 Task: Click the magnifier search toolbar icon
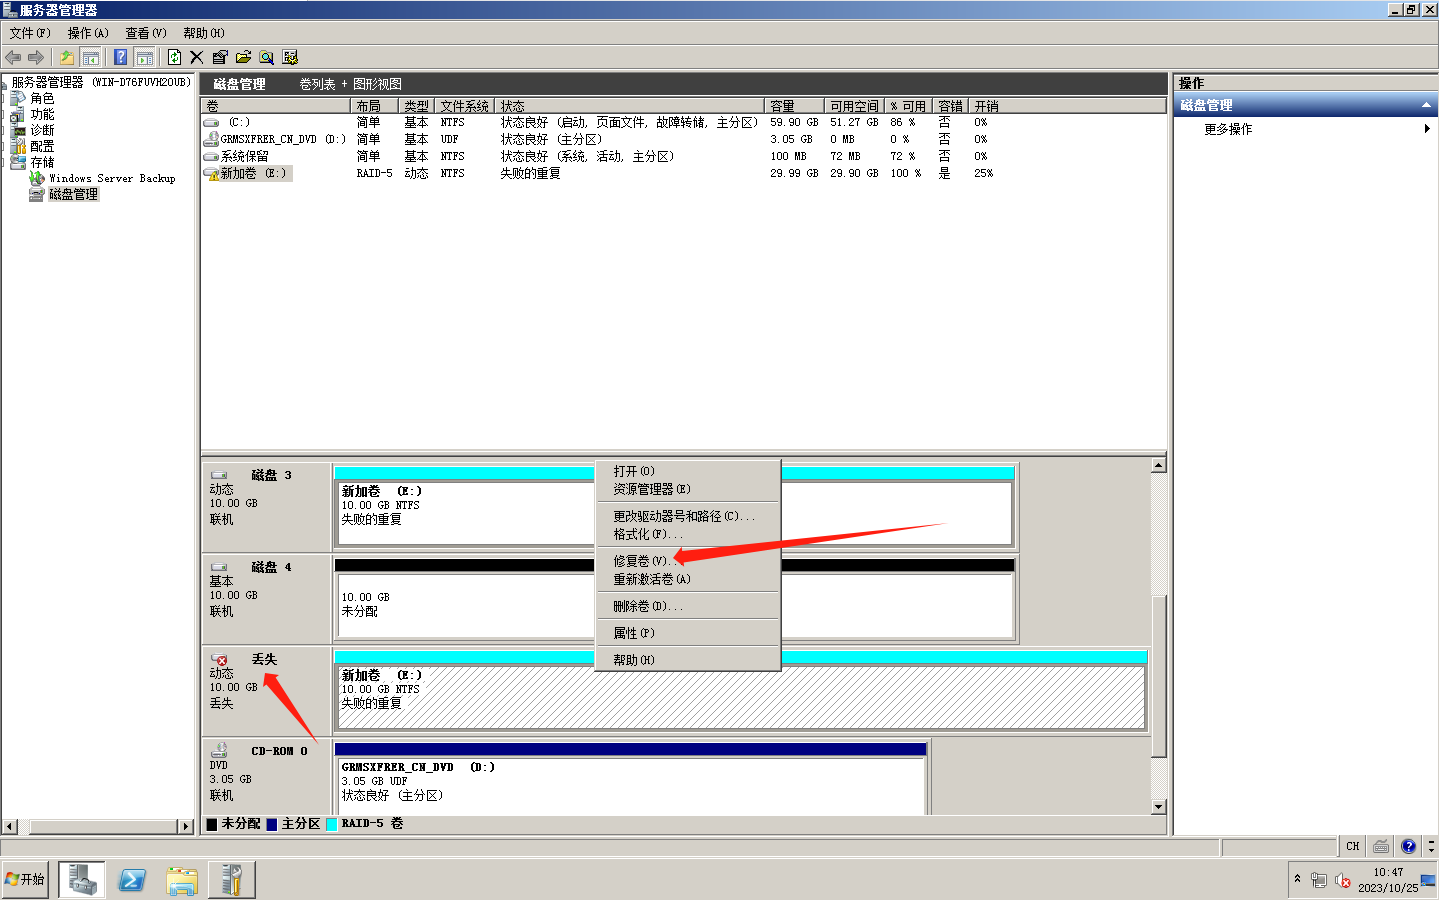click(266, 57)
